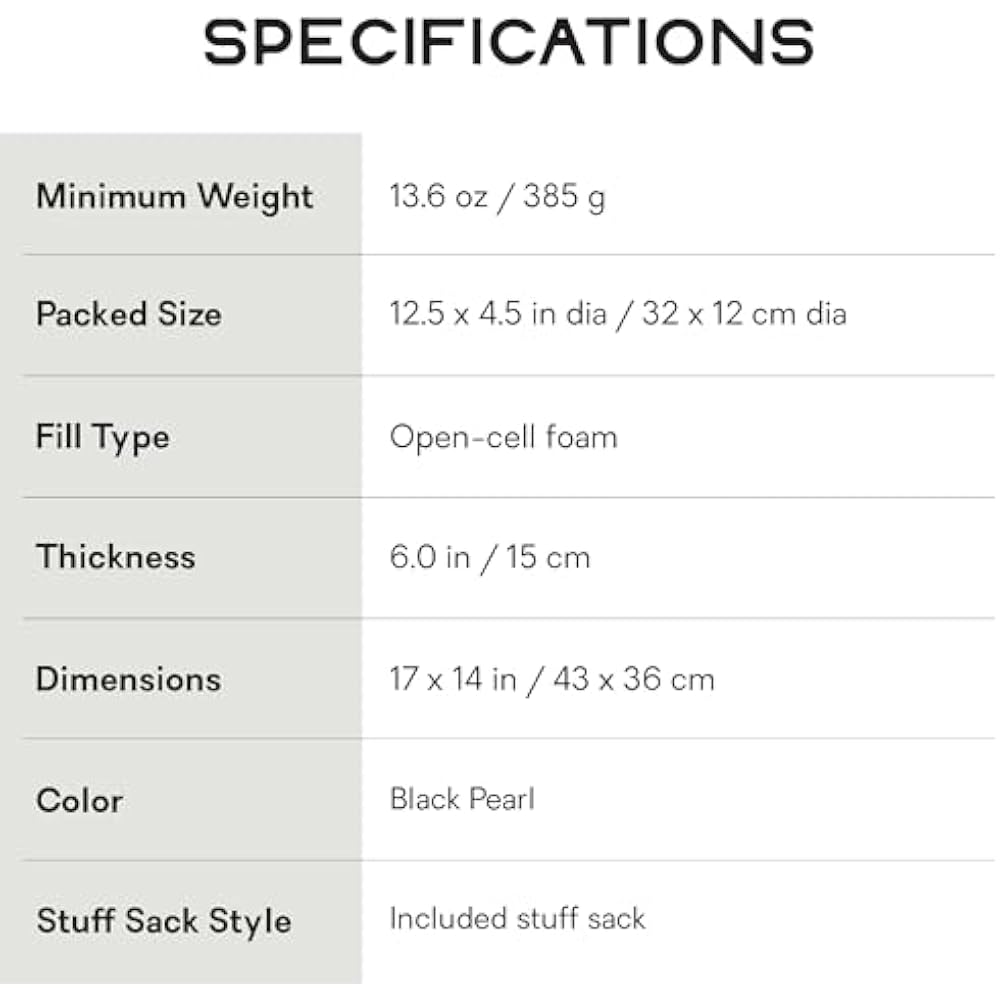Click the SPECIFICATIONS heading
The image size is (1000, 1000).
tap(508, 43)
